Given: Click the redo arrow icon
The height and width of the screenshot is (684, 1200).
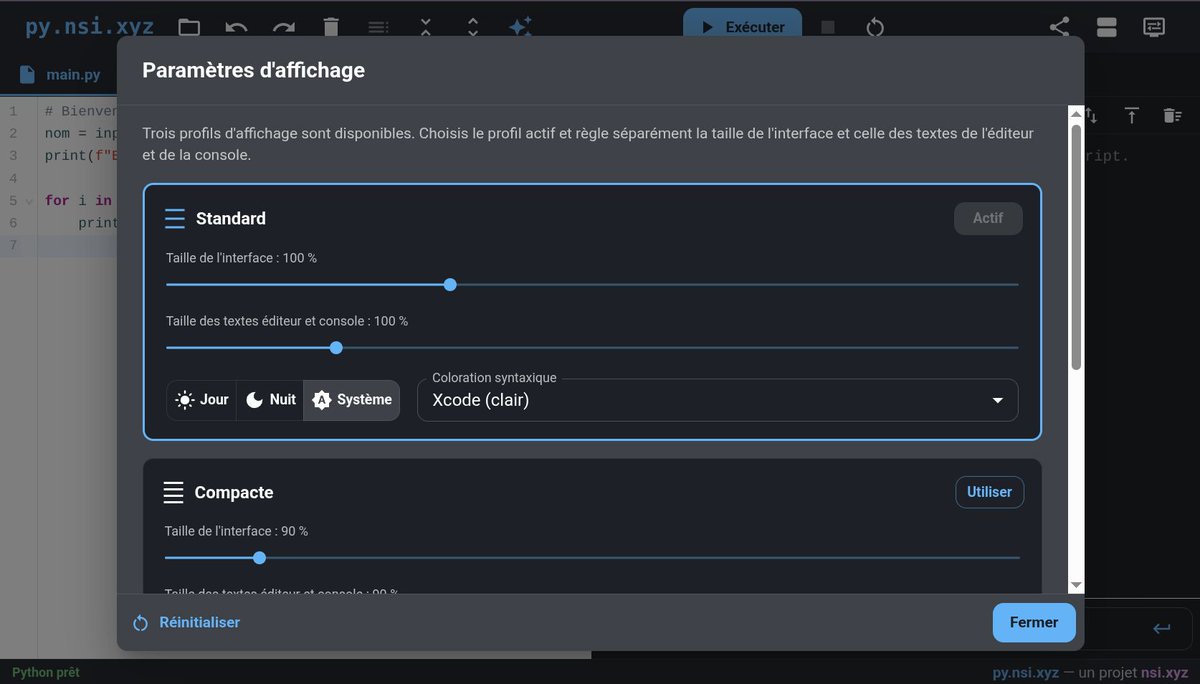Looking at the screenshot, I should point(284,27).
